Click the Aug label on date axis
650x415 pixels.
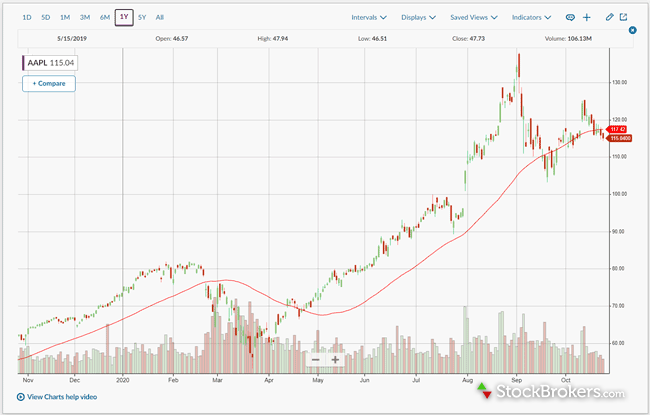click(x=468, y=380)
